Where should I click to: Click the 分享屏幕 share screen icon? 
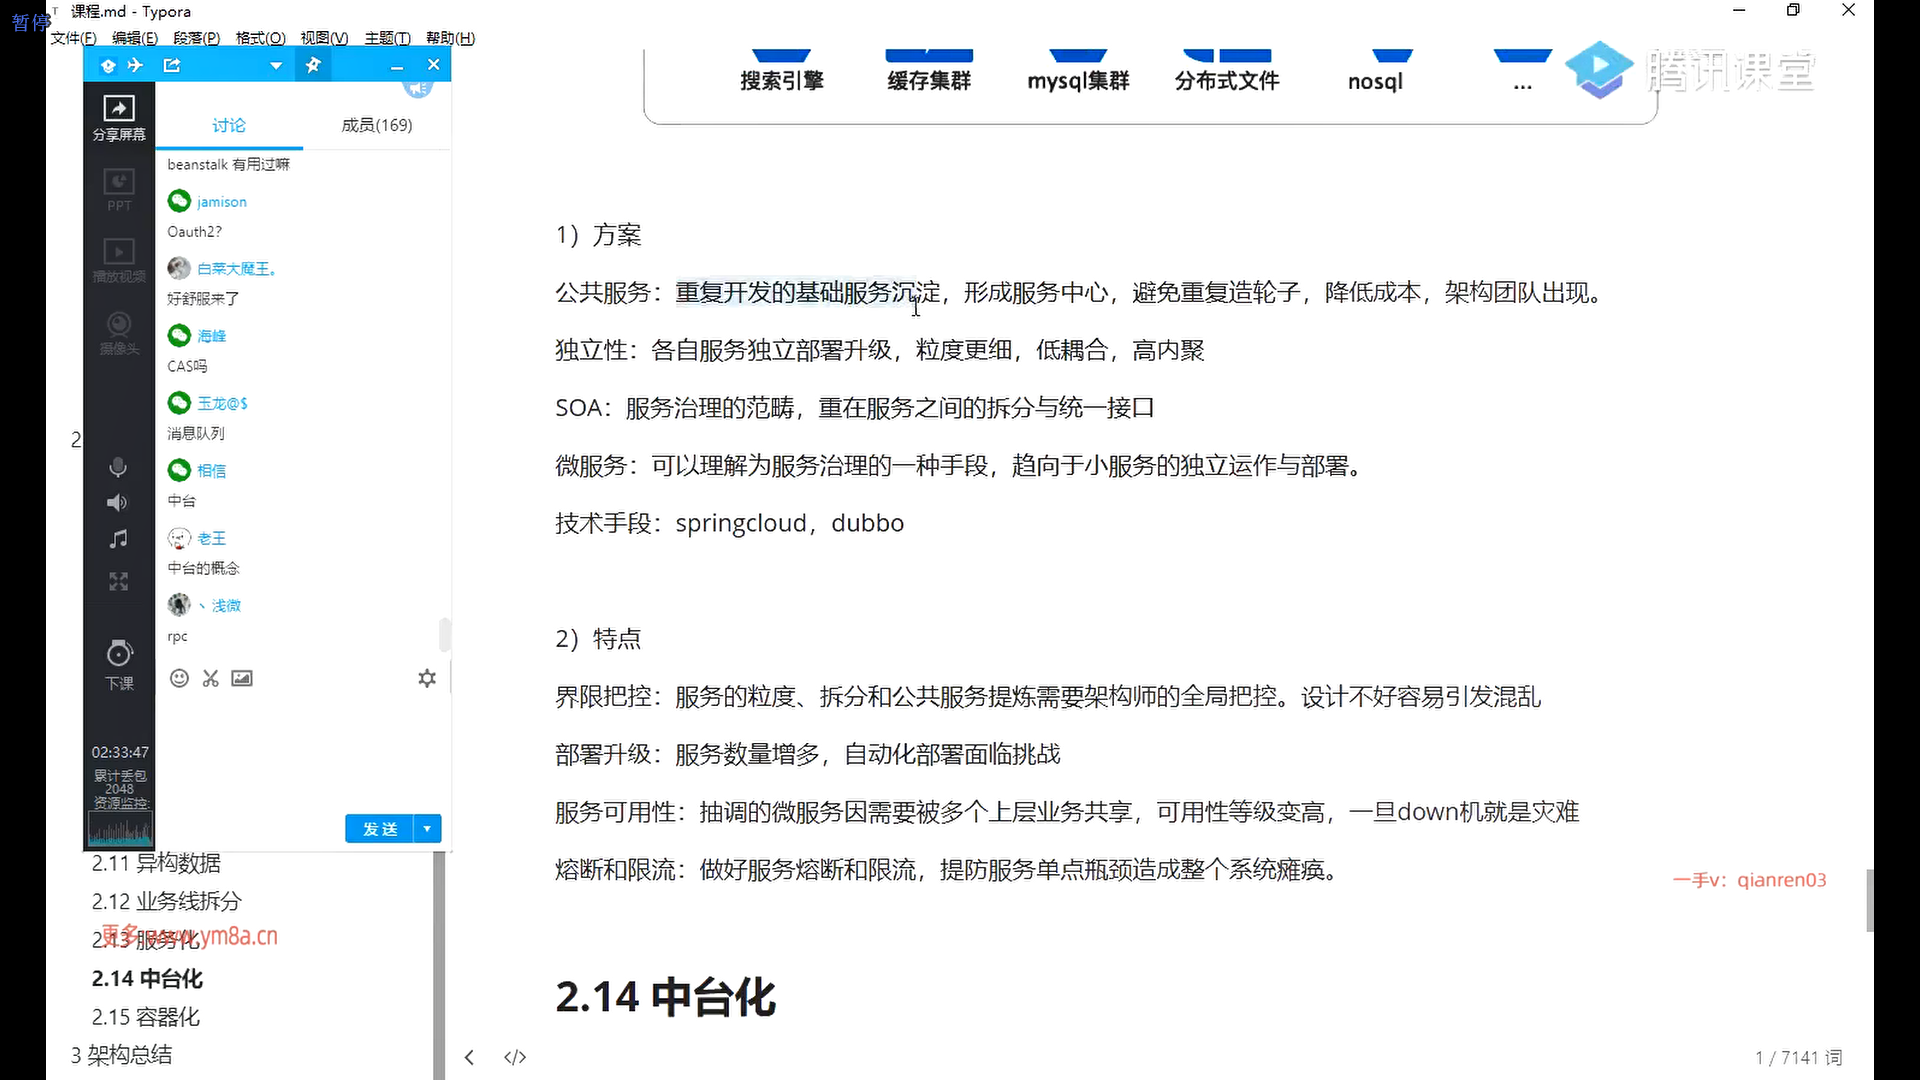(119, 109)
